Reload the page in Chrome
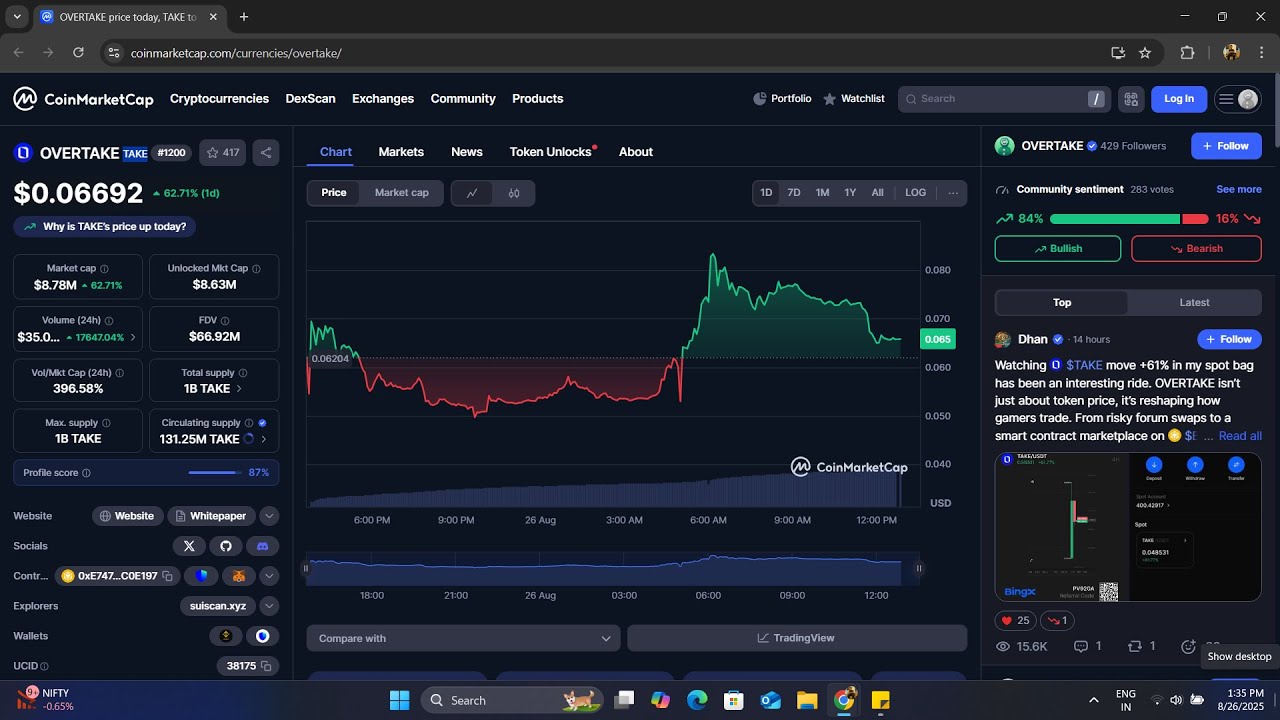The image size is (1280, 720). point(79,53)
